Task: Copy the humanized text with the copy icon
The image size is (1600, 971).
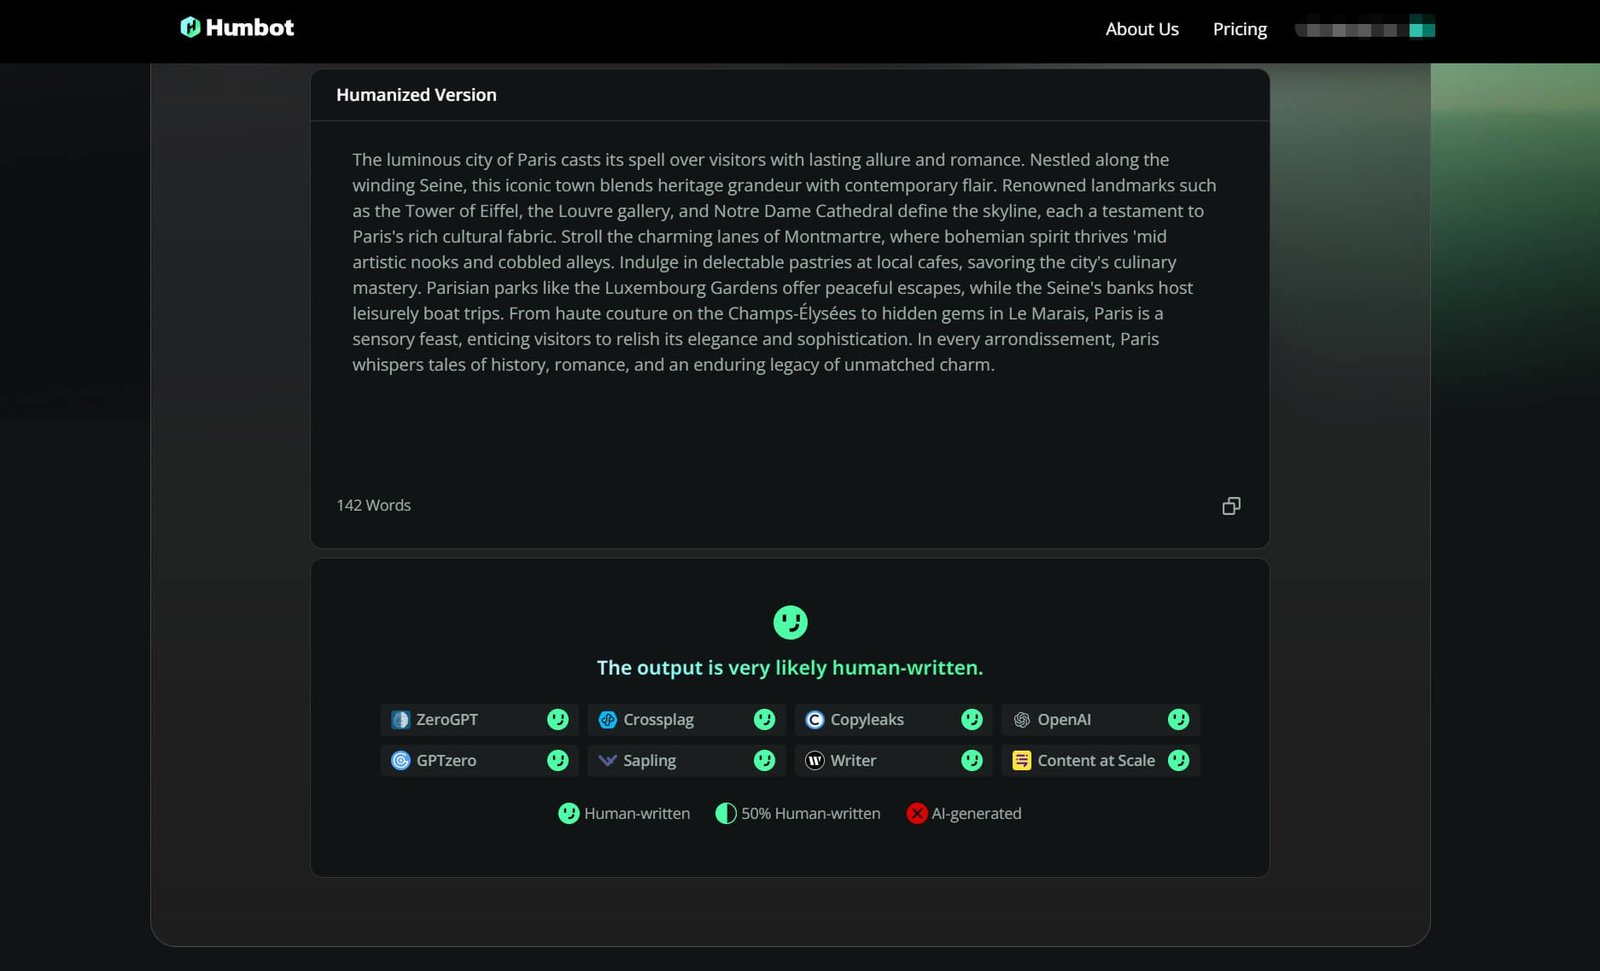Action: click(x=1231, y=506)
